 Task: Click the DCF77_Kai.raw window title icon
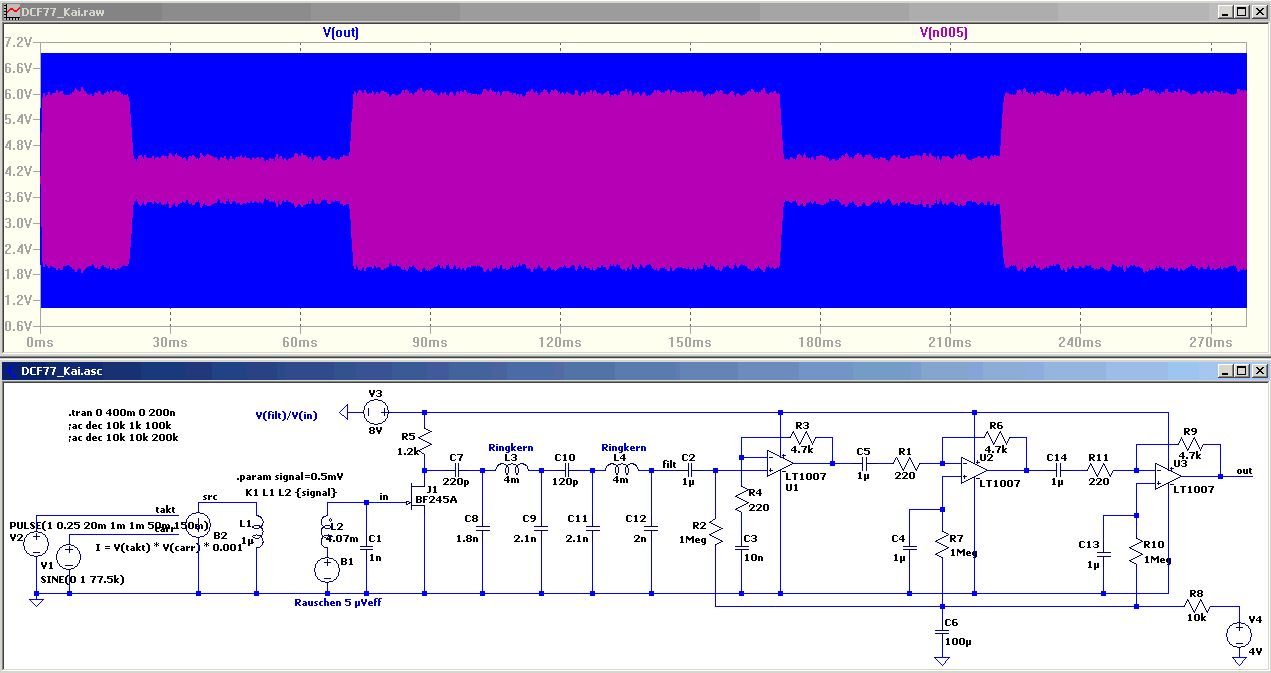pyautogui.click(x=11, y=11)
